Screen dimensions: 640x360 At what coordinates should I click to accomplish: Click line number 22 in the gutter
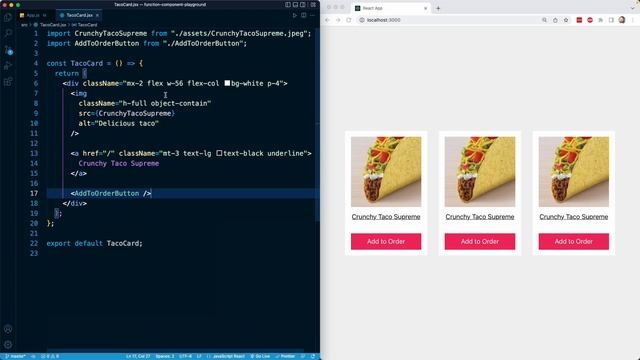34,243
